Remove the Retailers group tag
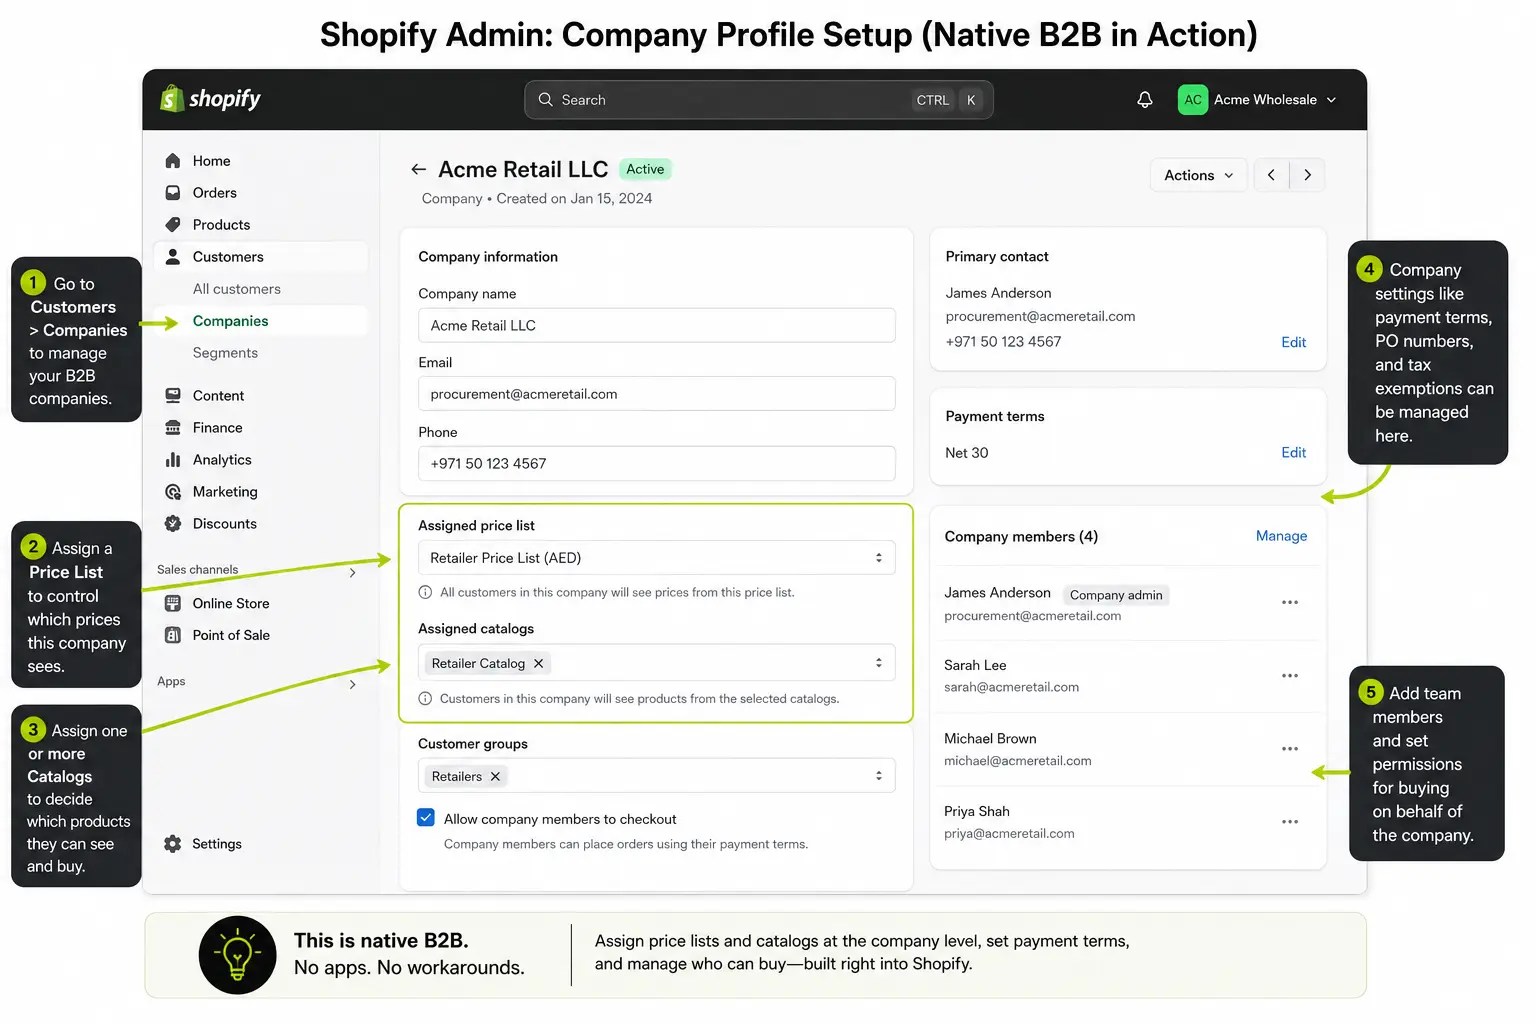This screenshot has height=1024, width=1536. click(x=495, y=777)
